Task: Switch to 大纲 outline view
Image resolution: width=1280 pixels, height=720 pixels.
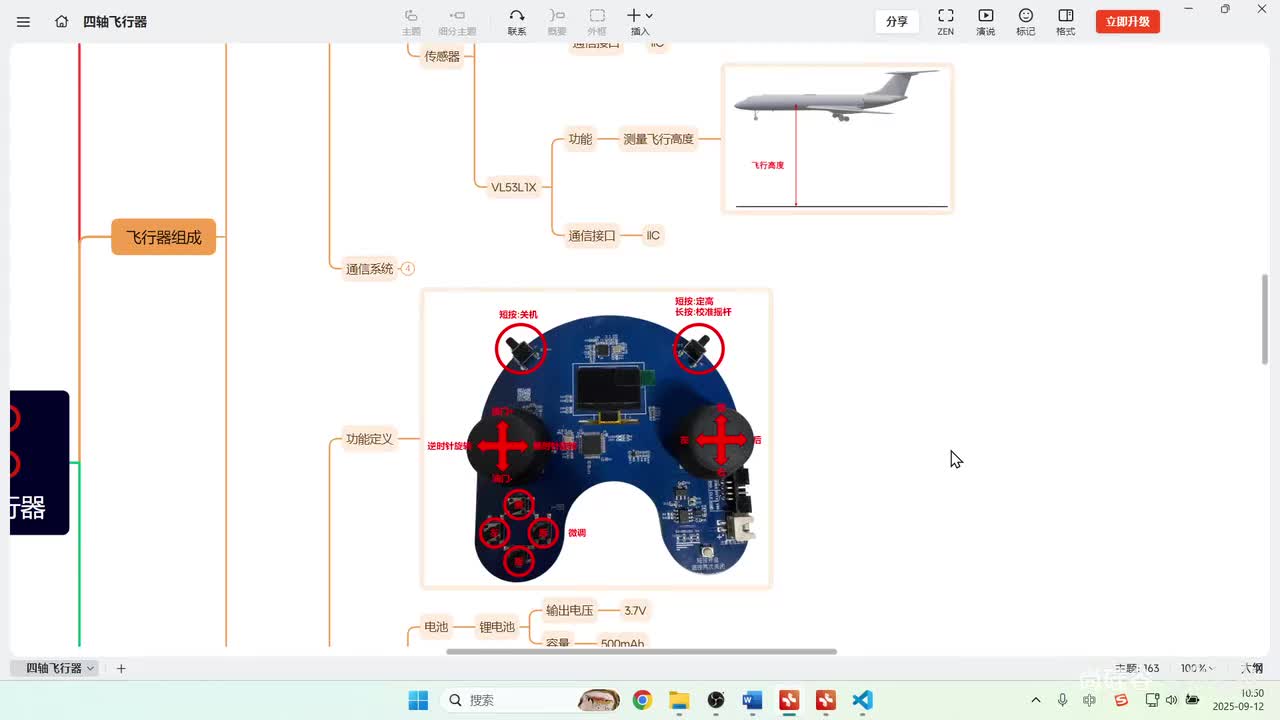Action: (1252, 668)
